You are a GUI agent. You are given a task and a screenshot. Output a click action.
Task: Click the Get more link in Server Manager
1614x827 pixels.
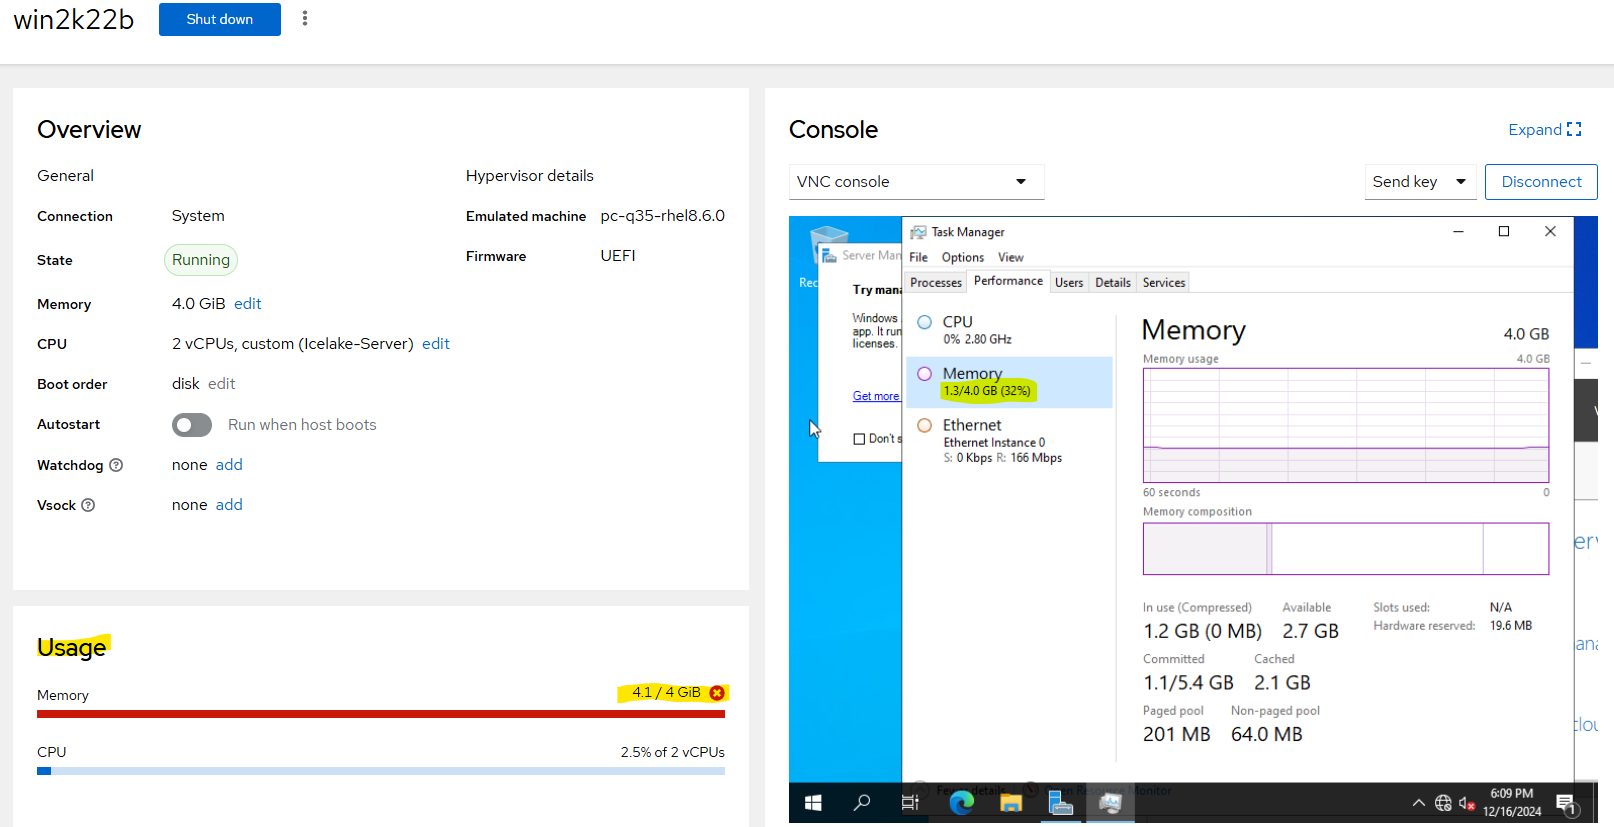click(876, 396)
